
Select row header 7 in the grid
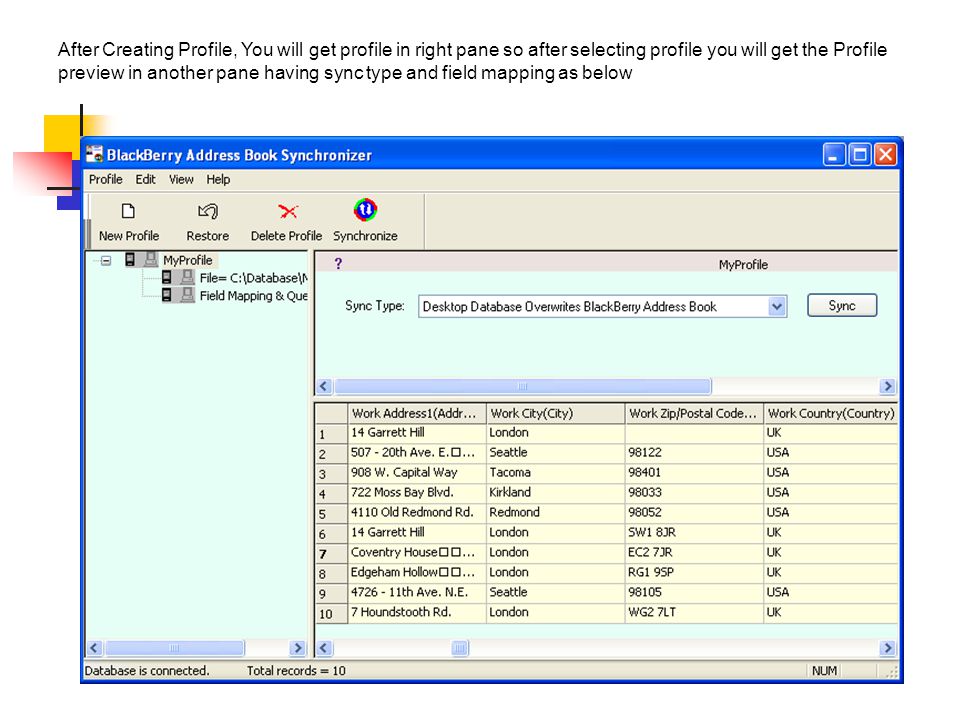pos(331,554)
